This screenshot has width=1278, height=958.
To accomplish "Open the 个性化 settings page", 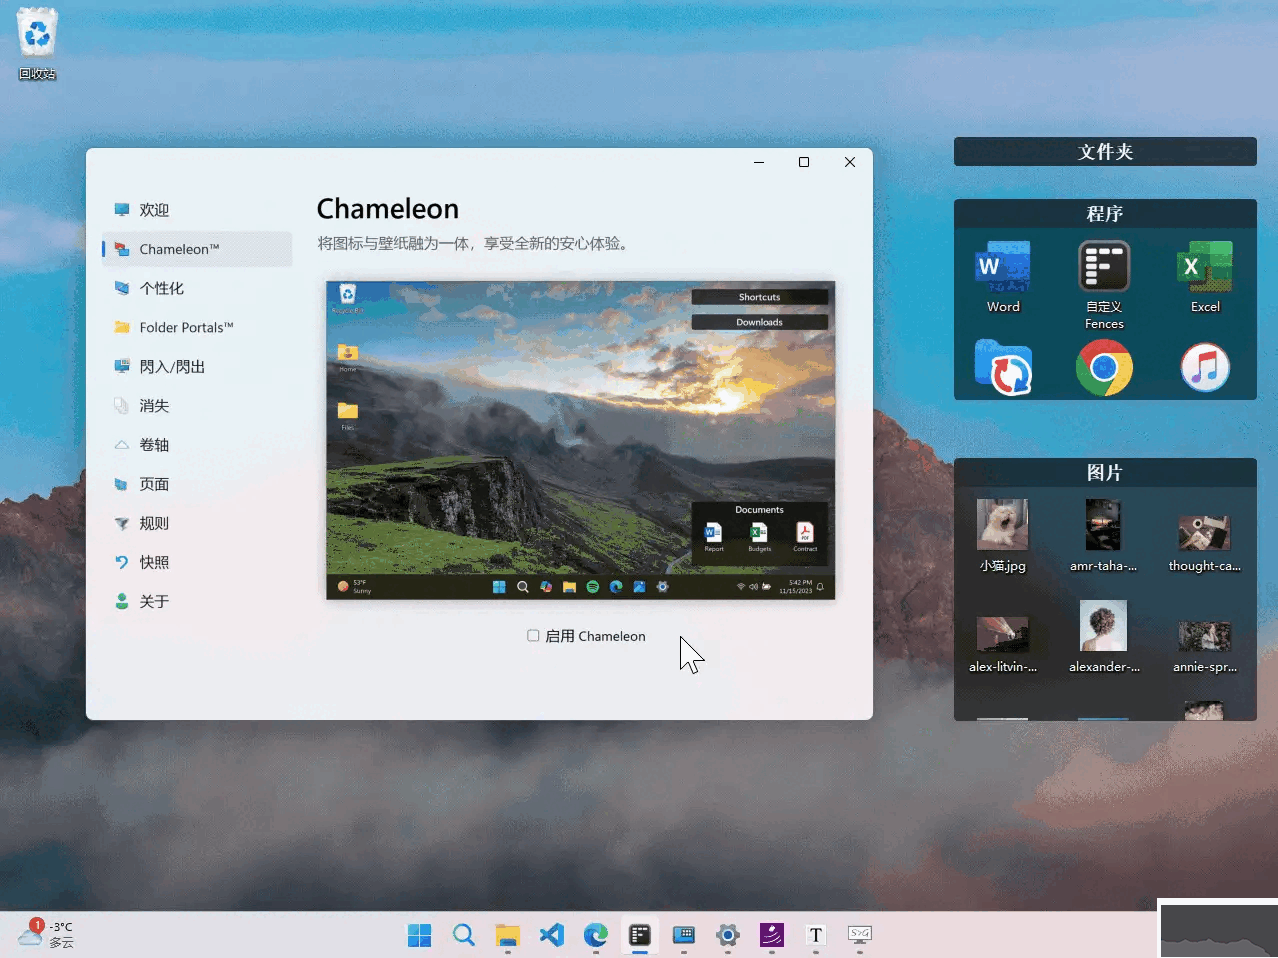I will pyautogui.click(x=197, y=288).
